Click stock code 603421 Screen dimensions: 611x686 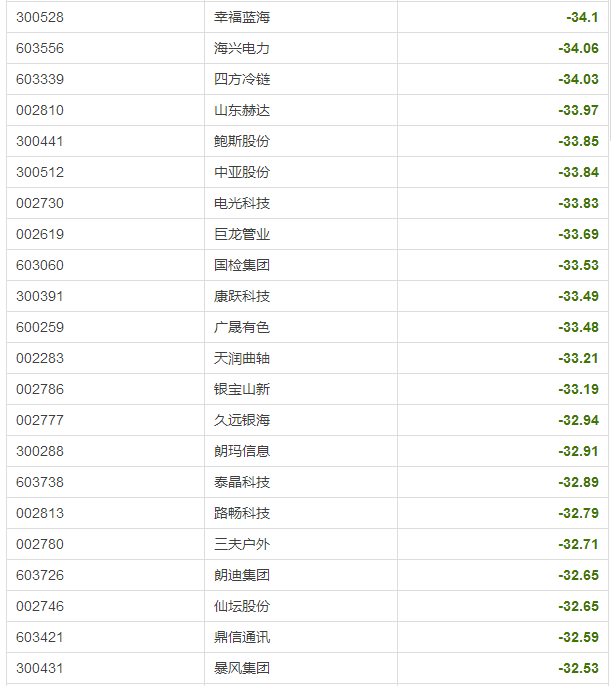40,637
